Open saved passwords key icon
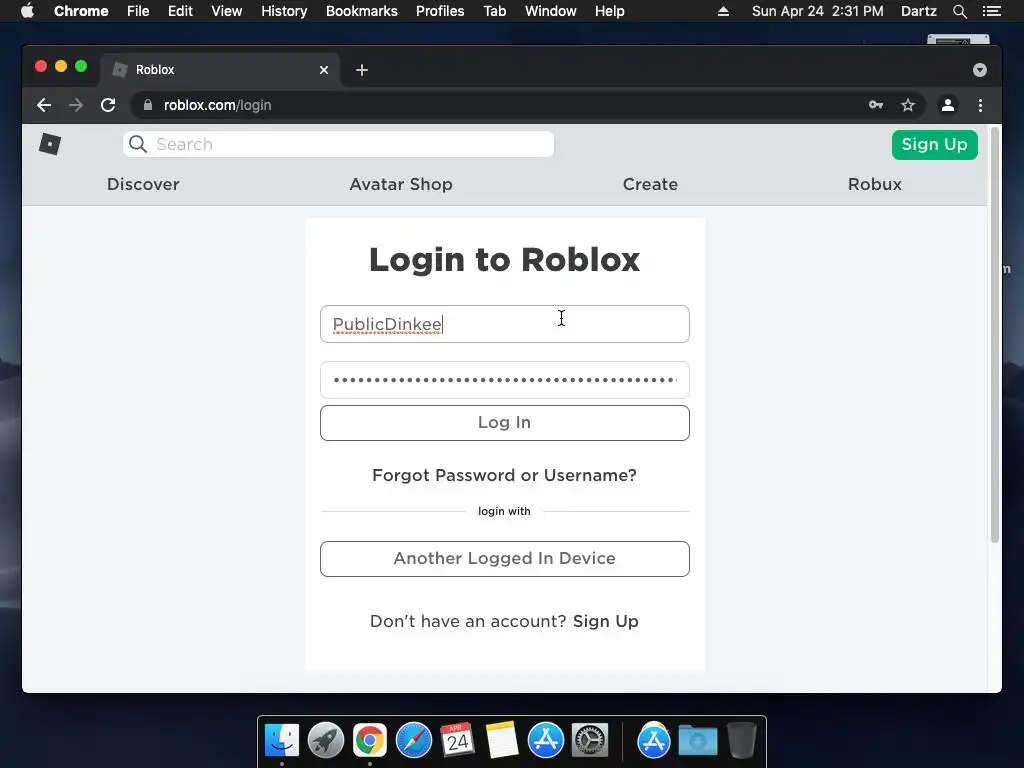This screenshot has width=1024, height=768. (x=876, y=105)
